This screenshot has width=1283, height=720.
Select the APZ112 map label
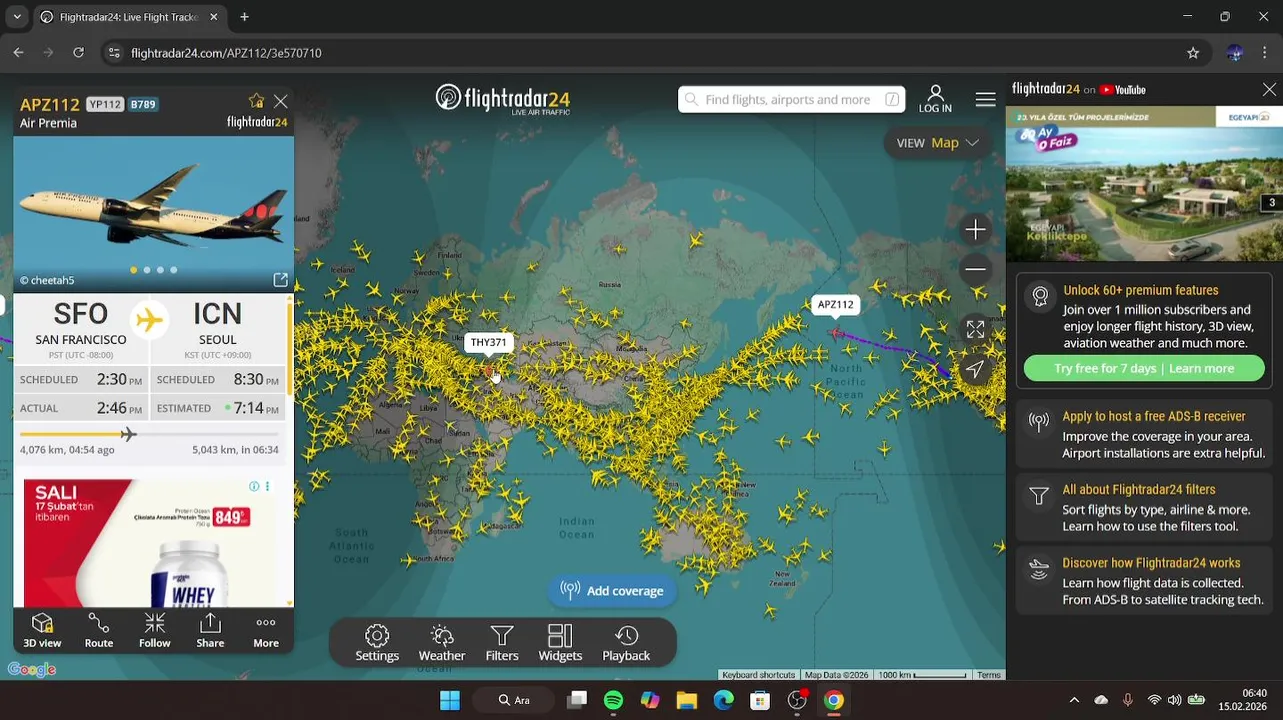coord(836,305)
